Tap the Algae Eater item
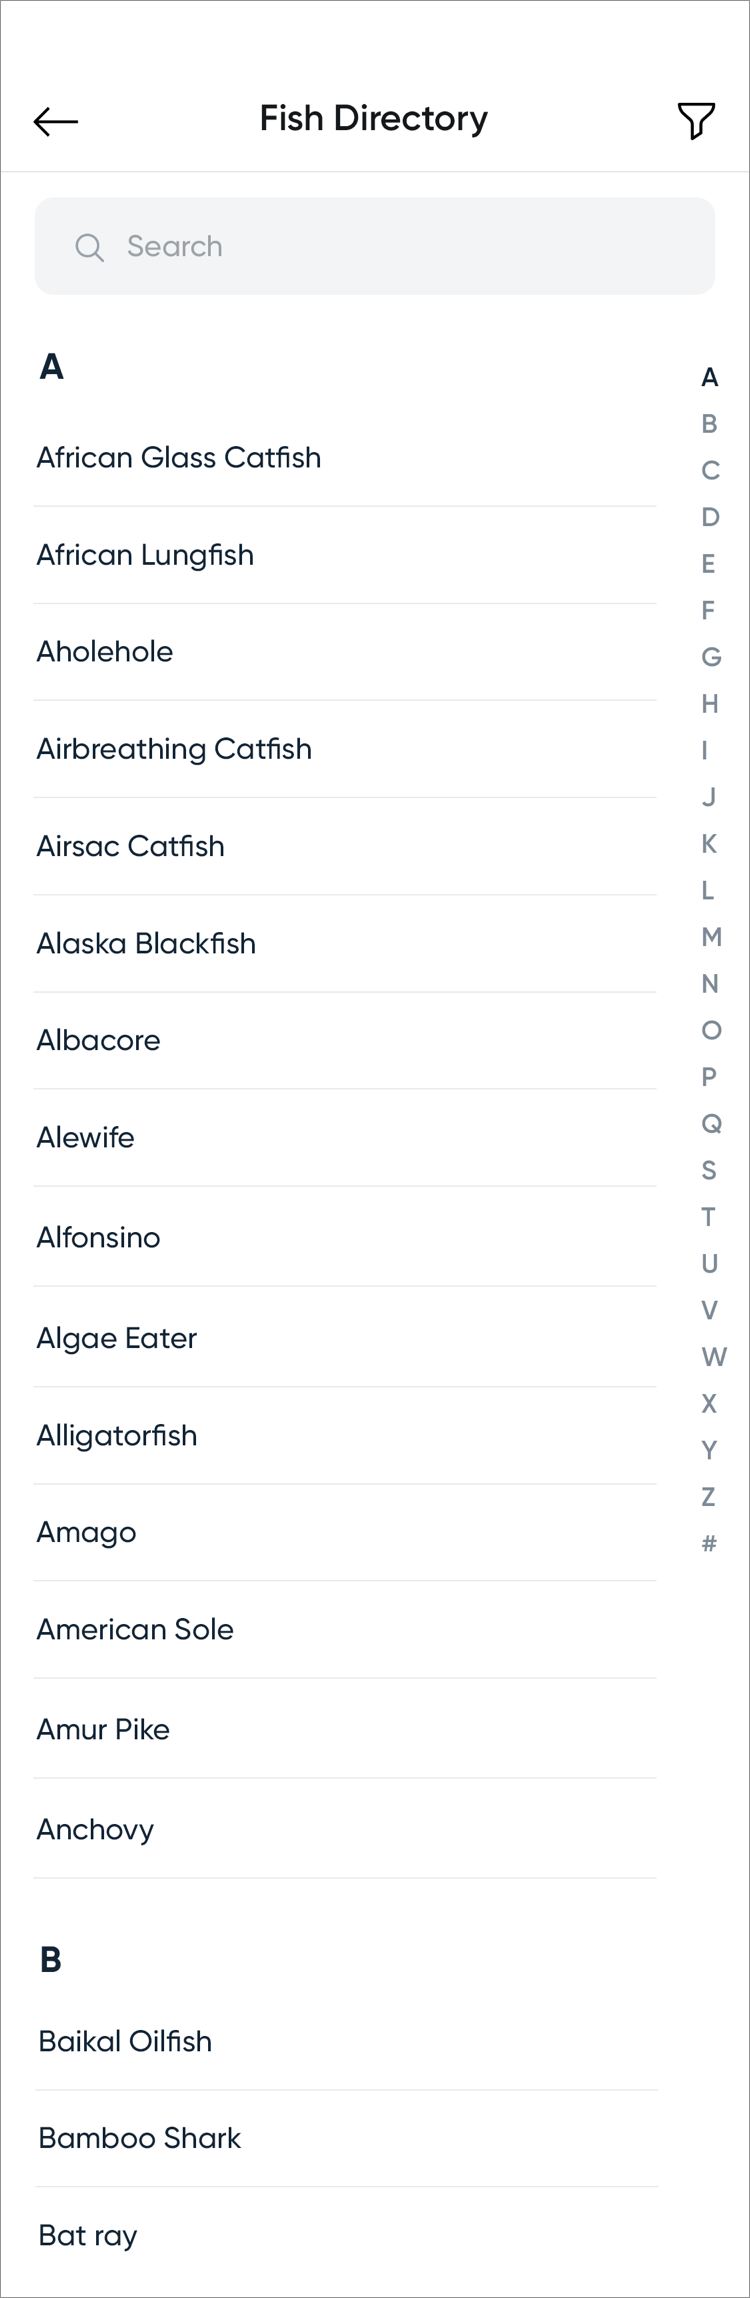 pyautogui.click(x=117, y=1338)
